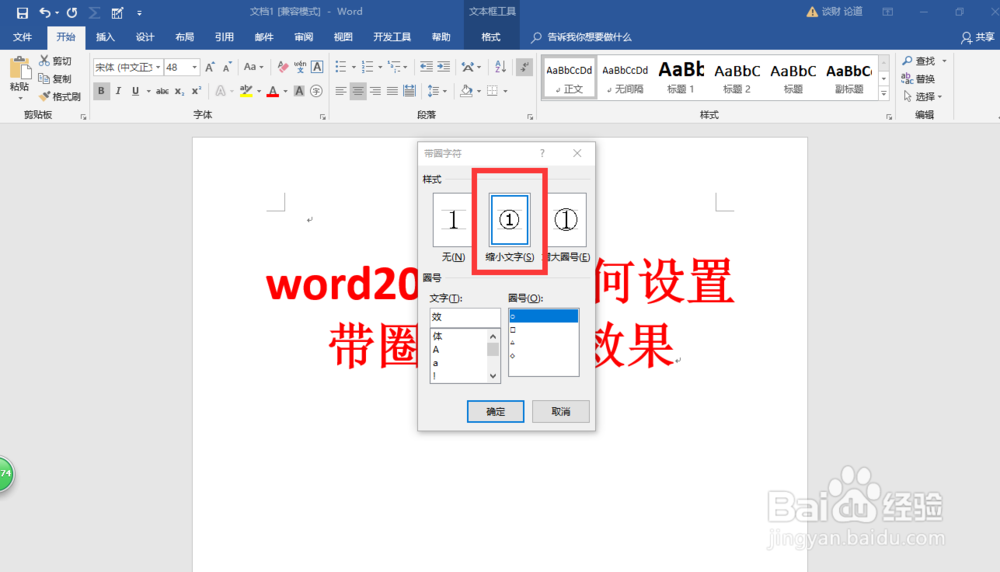This screenshot has width=1000, height=572.
Task: Apply character shading gray A icon
Action: tap(298, 91)
